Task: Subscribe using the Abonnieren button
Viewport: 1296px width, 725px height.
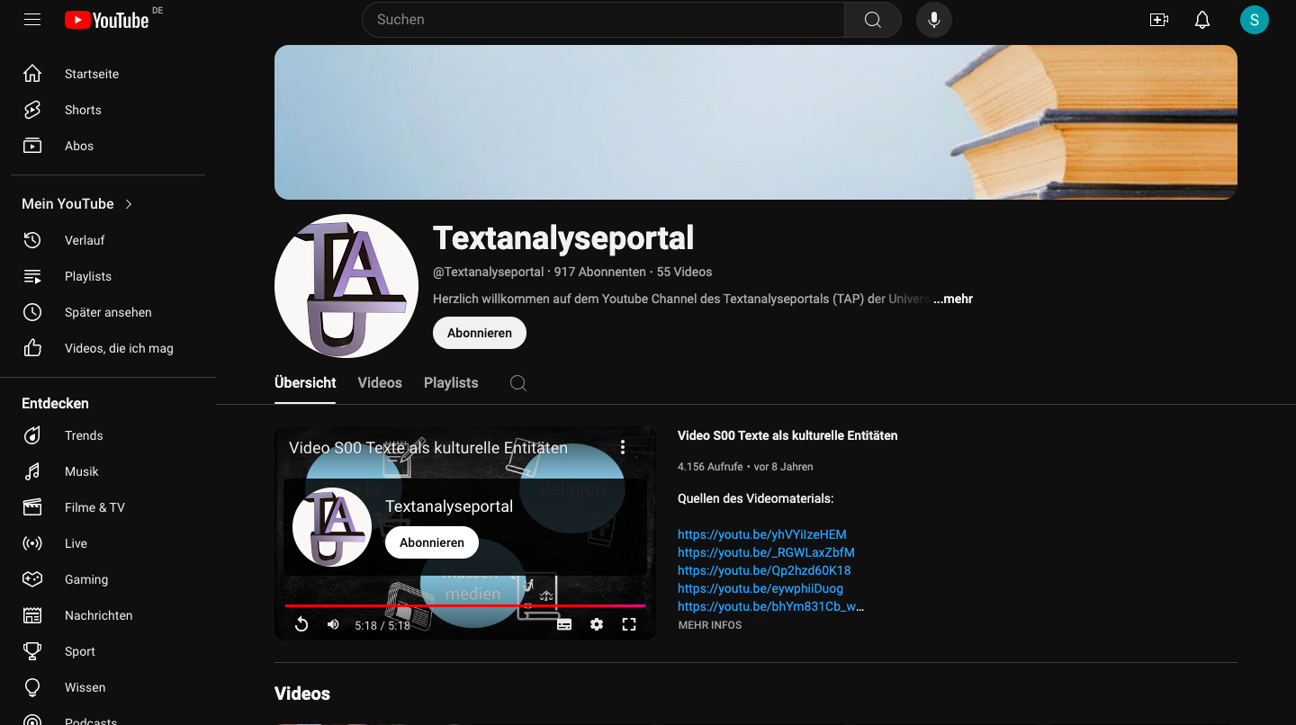Action: (479, 332)
